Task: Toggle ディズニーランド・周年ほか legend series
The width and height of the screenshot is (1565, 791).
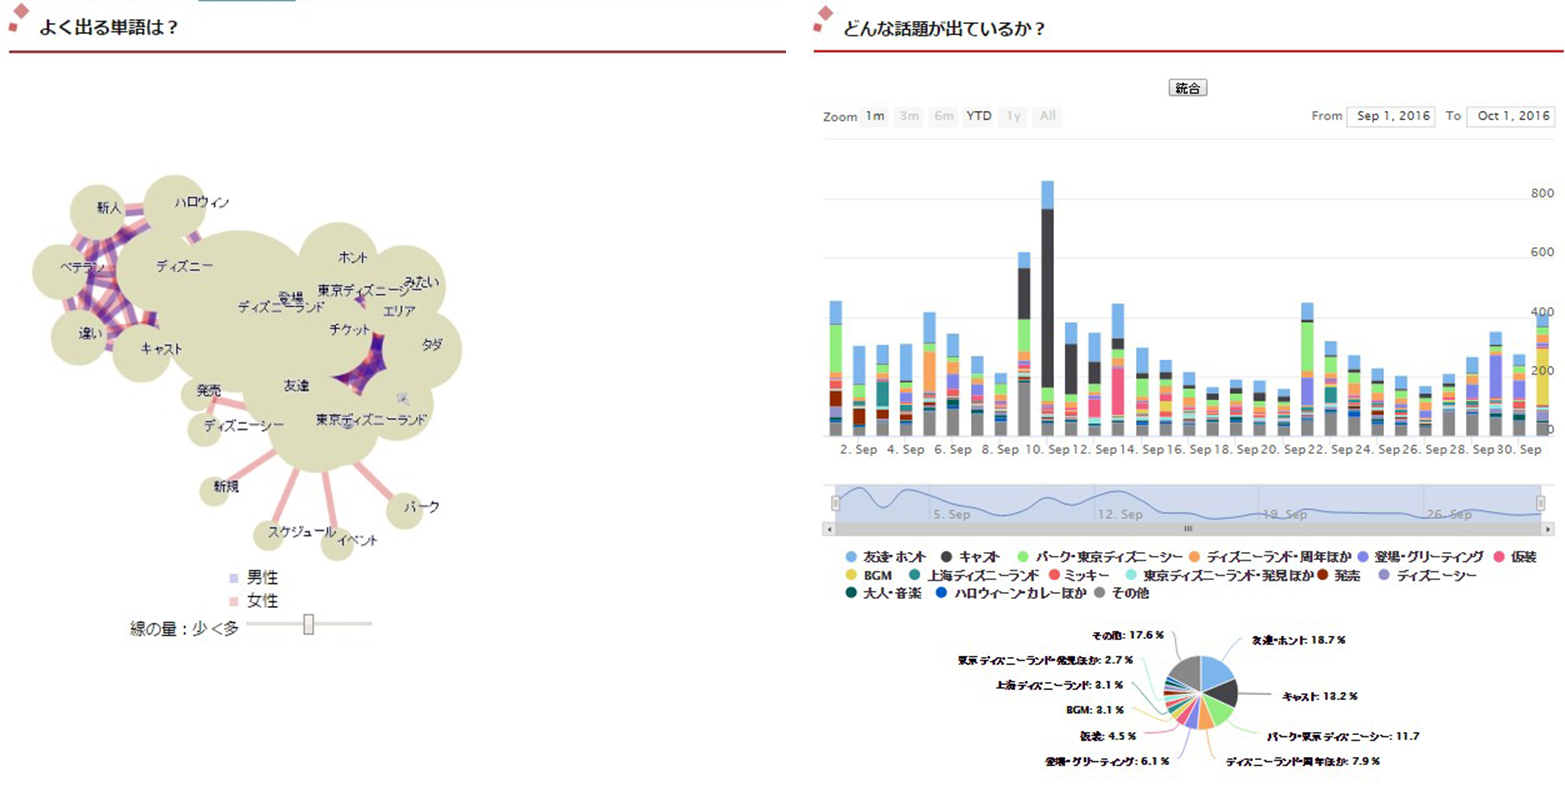Action: tap(1269, 556)
